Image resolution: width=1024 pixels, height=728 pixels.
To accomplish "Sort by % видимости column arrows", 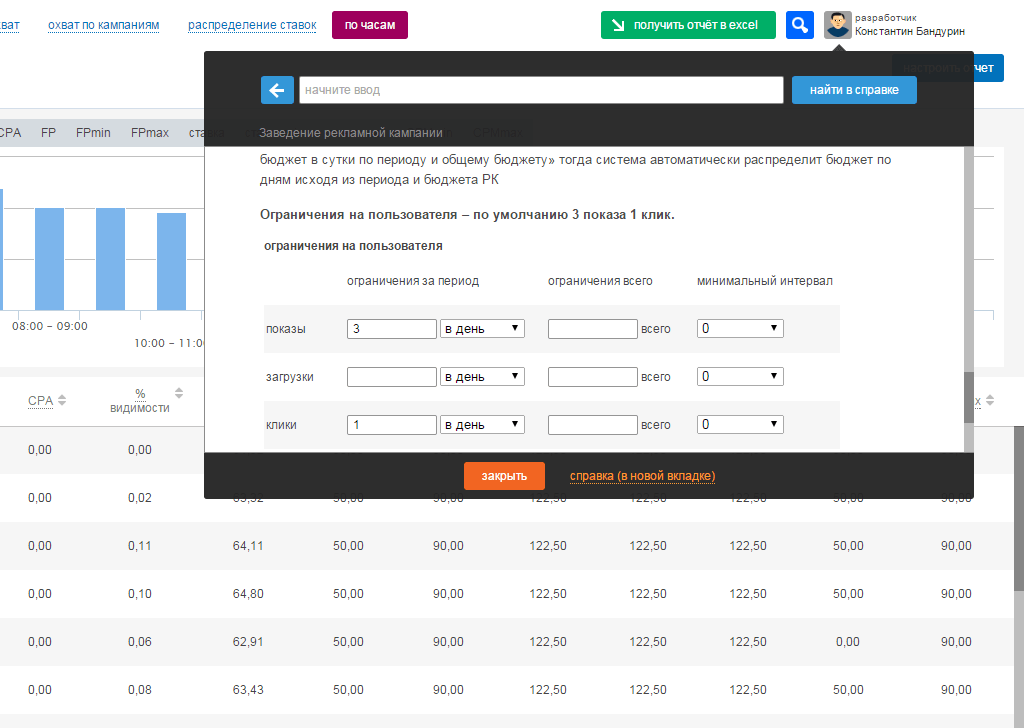I will 179,393.
